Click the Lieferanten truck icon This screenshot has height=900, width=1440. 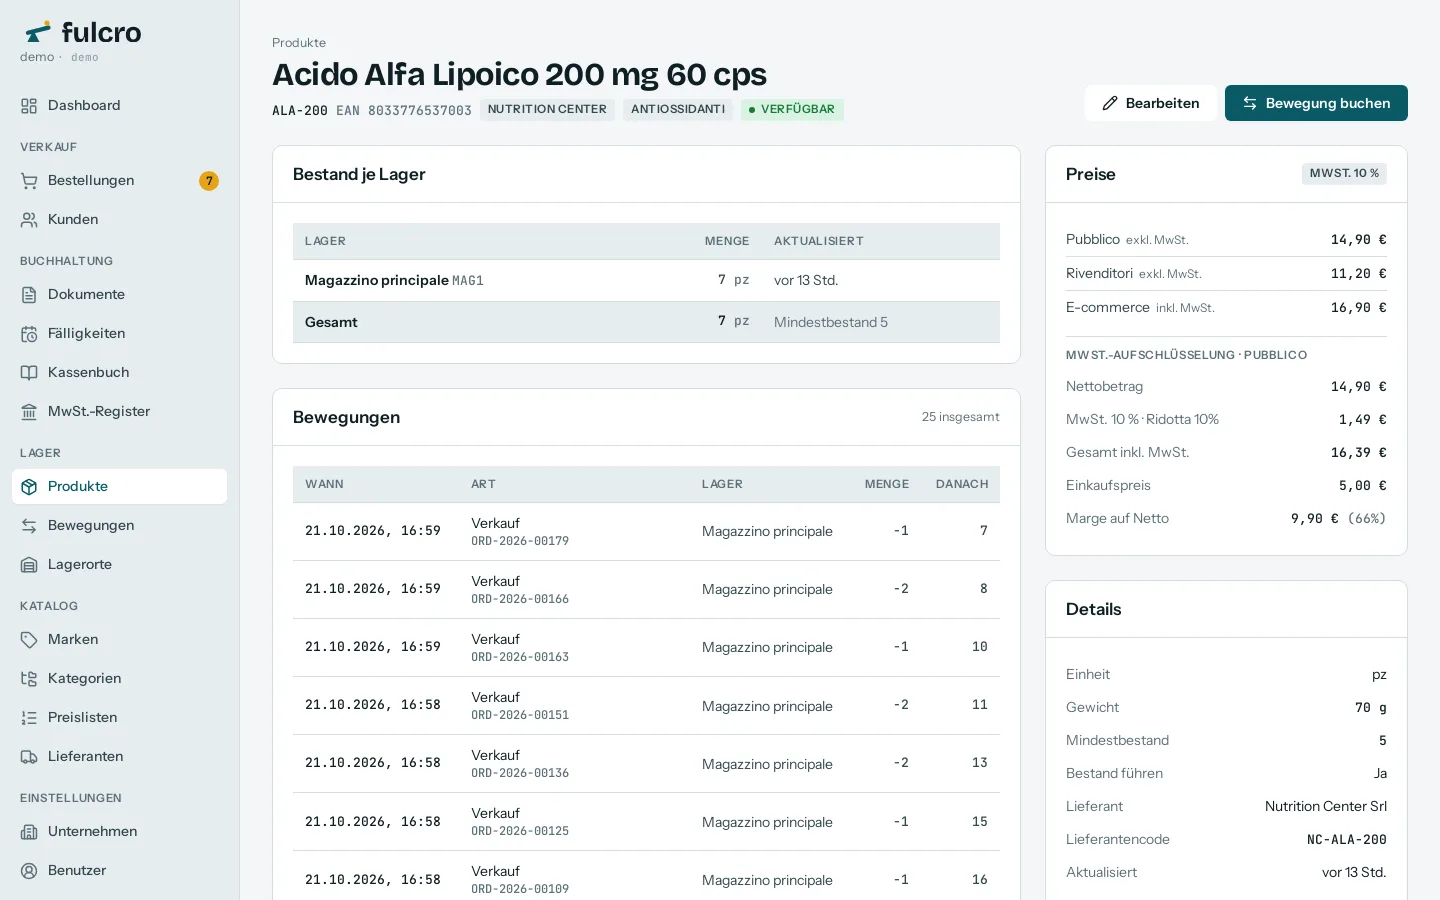tap(29, 757)
